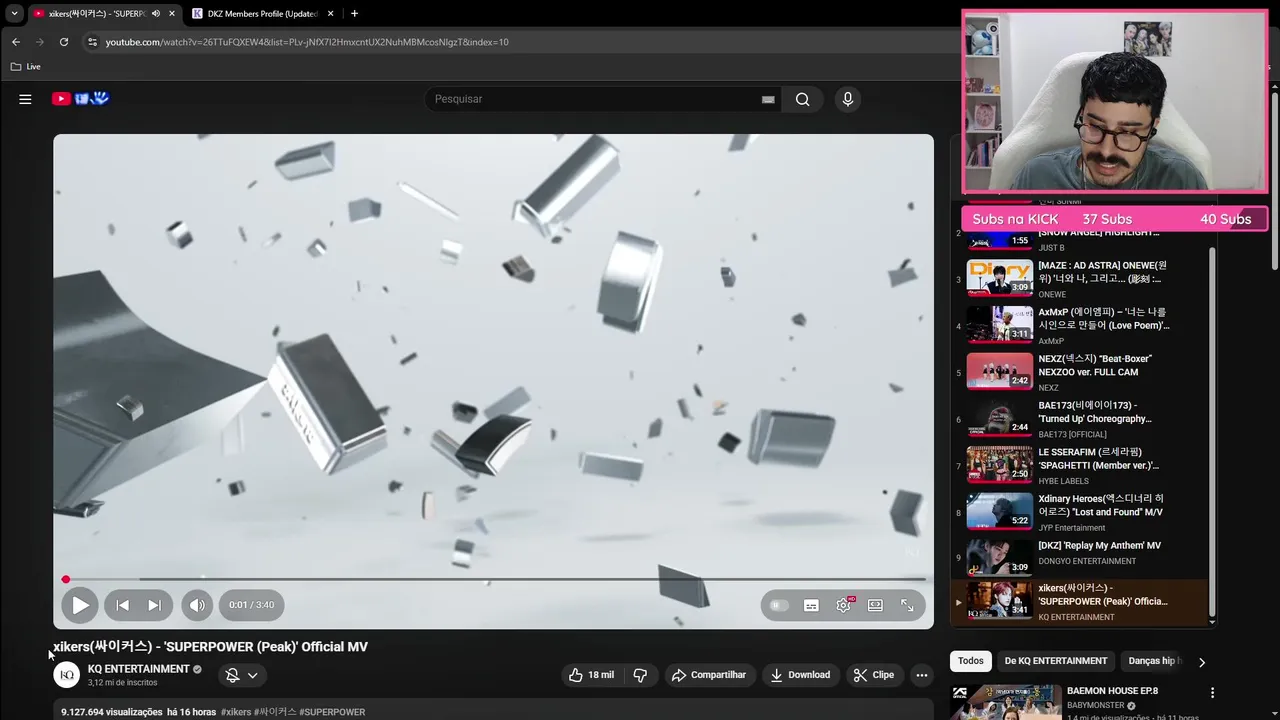This screenshot has width=1280, height=720.
Task: Play NEXZ Beat-Boxer playlist item
Action: (1080, 373)
